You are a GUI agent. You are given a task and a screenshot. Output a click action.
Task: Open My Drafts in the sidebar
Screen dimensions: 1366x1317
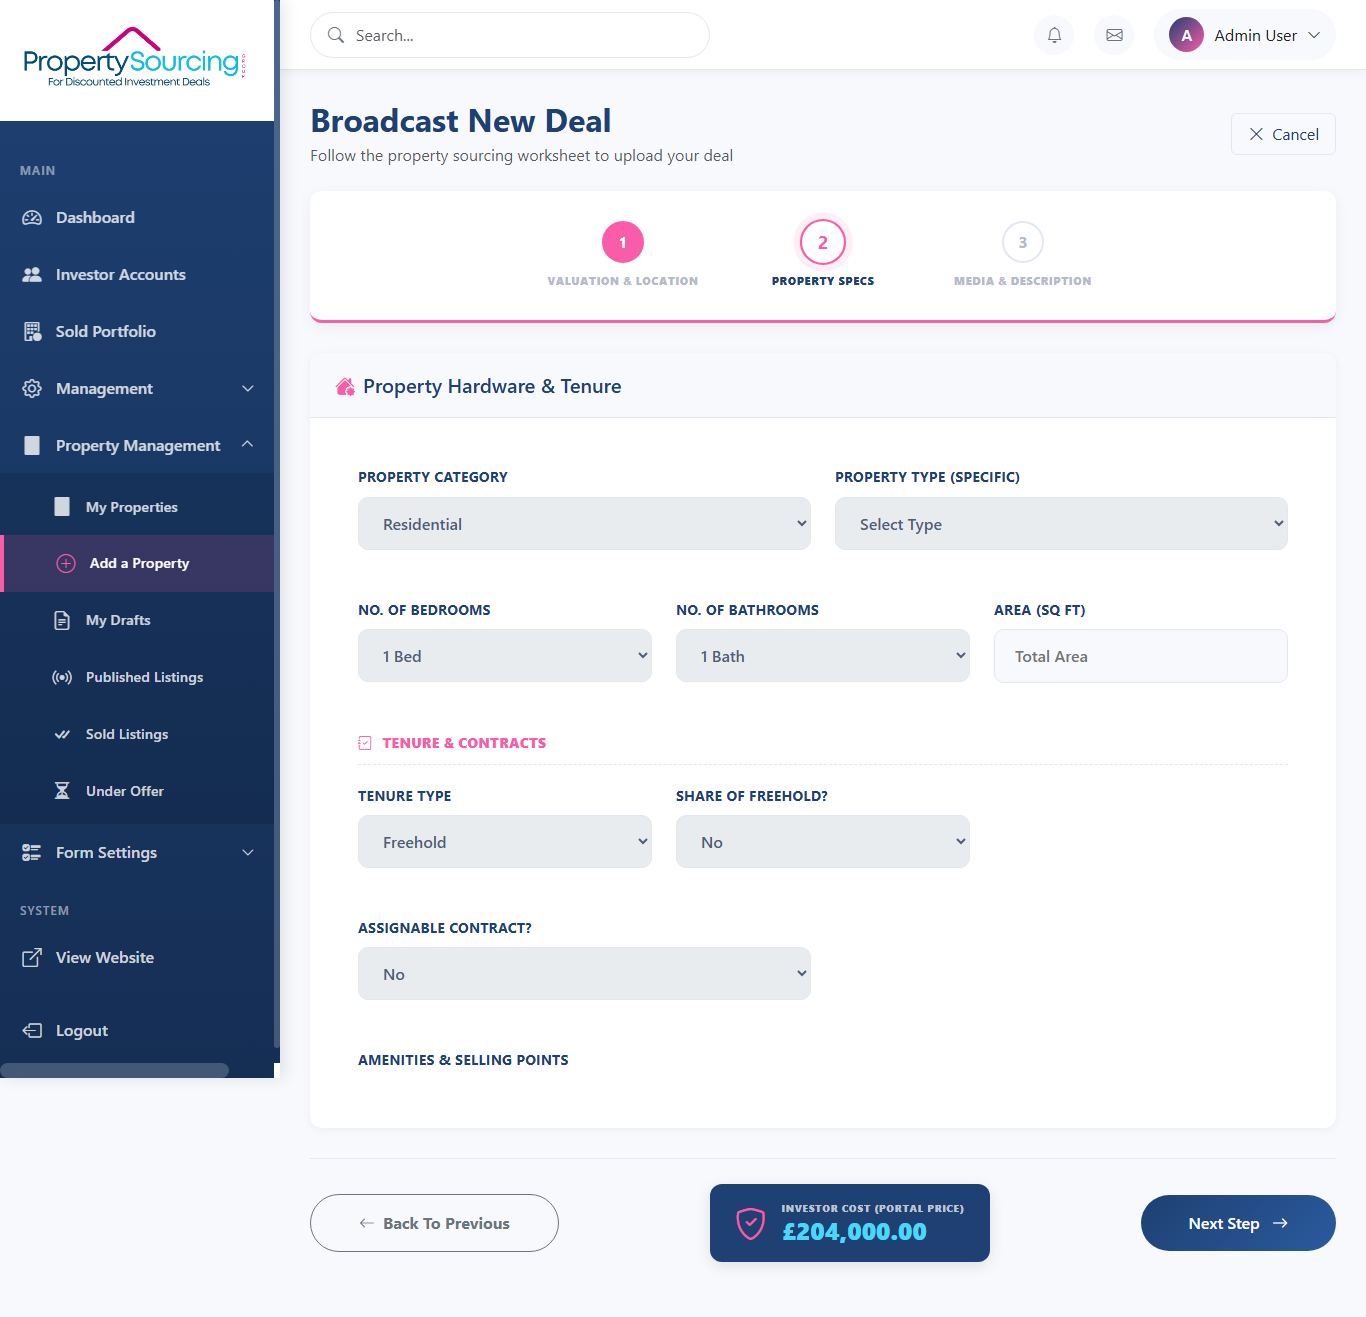[118, 620]
